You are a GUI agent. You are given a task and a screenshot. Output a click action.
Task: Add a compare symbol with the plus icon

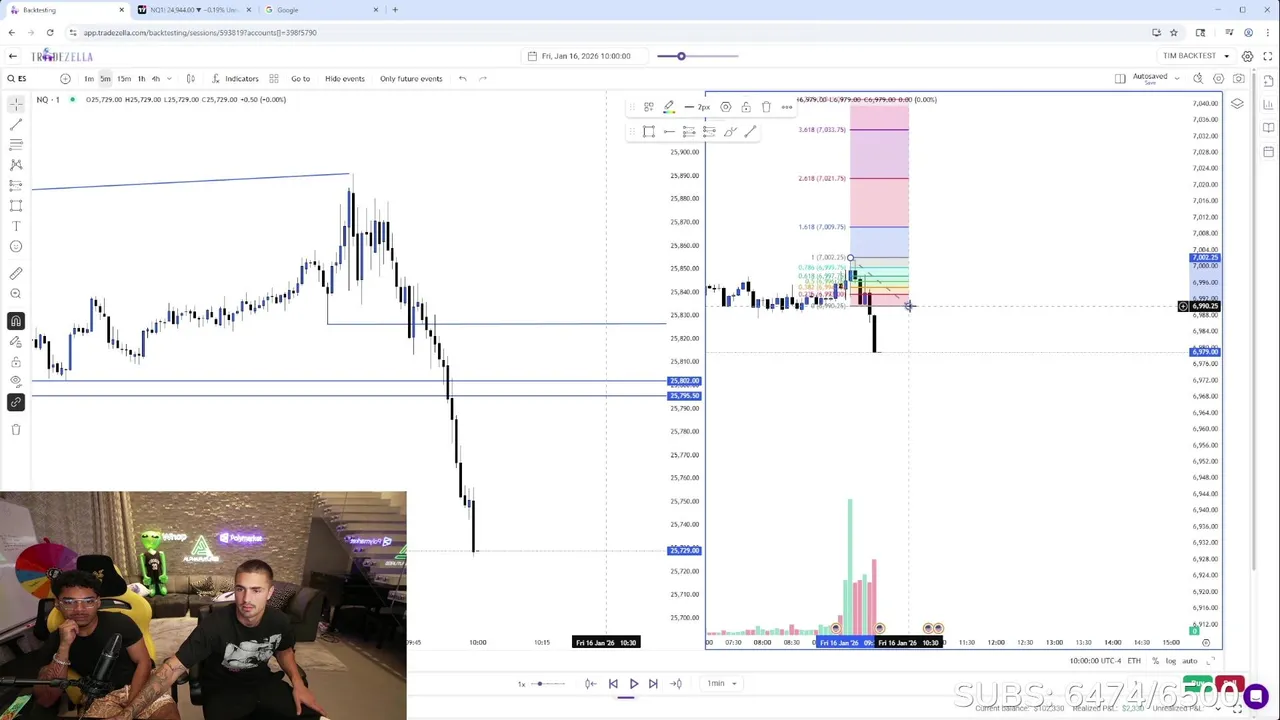(x=65, y=78)
